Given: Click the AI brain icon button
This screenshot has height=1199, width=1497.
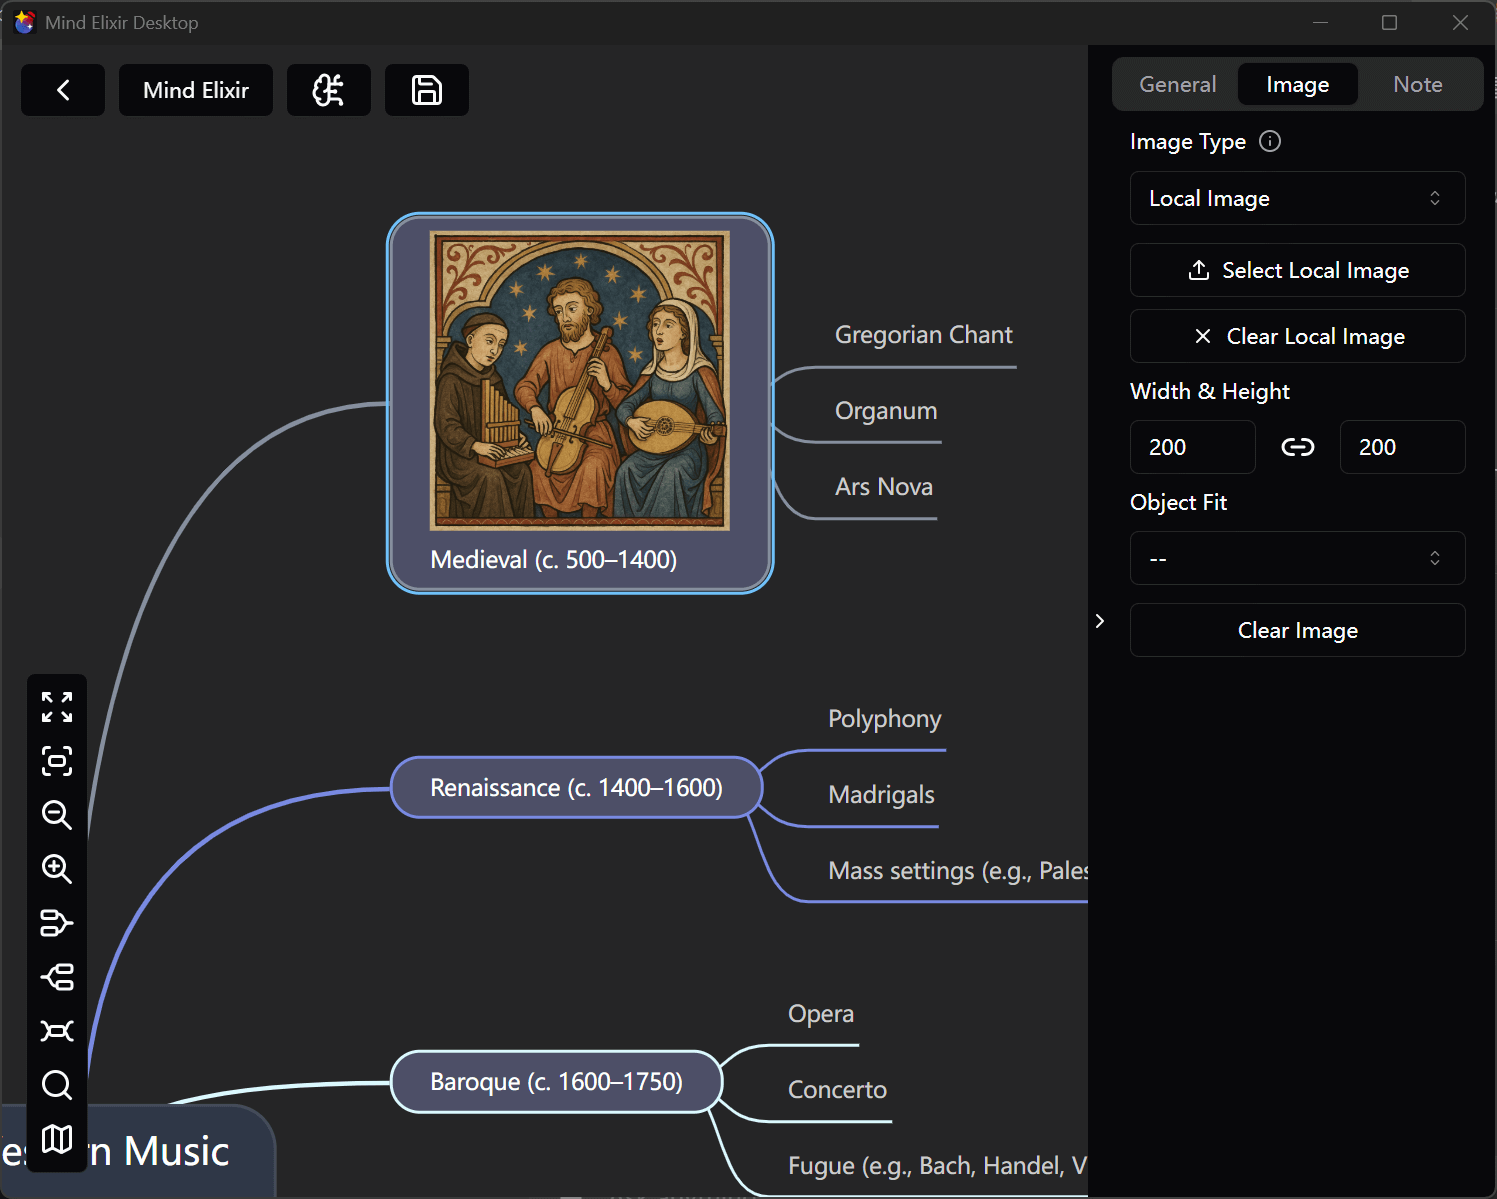Looking at the screenshot, I should (328, 90).
